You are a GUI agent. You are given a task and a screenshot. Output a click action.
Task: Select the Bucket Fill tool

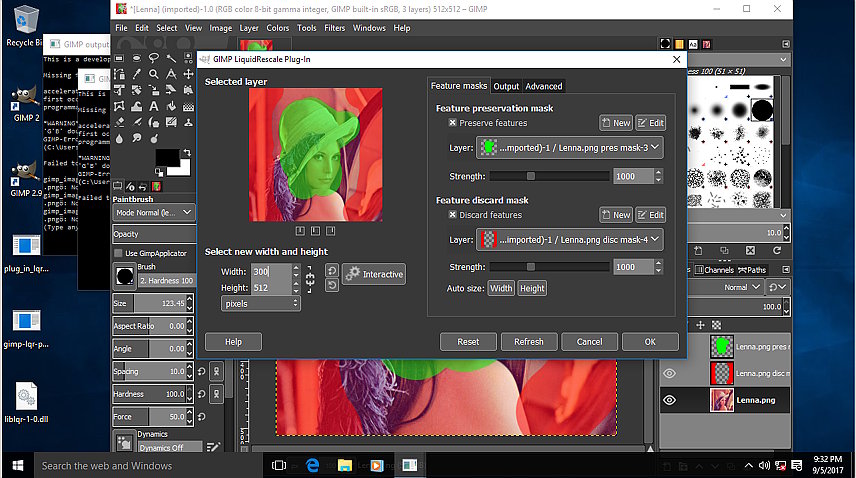(171, 106)
